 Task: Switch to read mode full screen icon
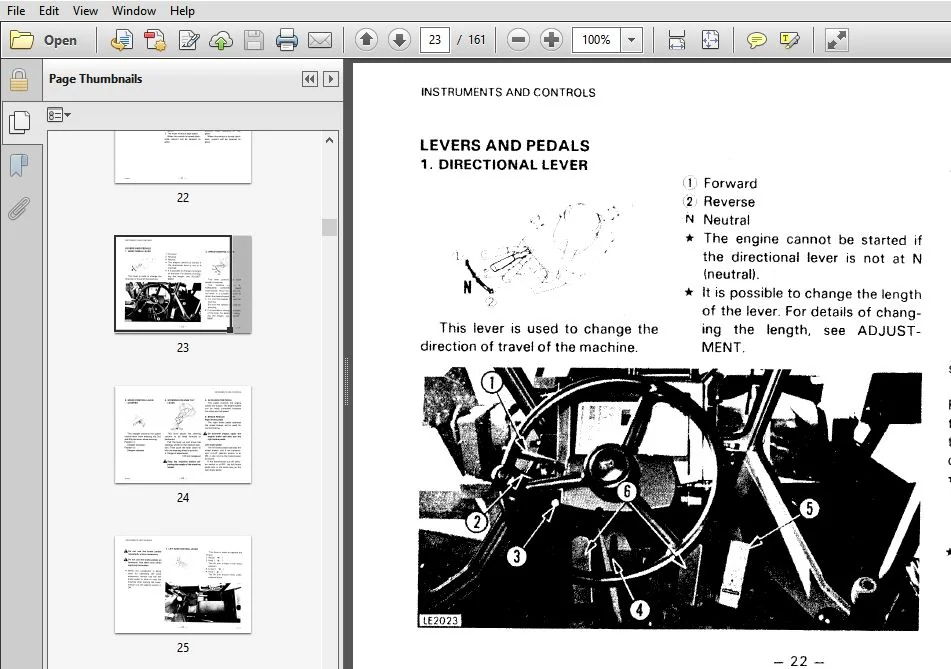836,40
